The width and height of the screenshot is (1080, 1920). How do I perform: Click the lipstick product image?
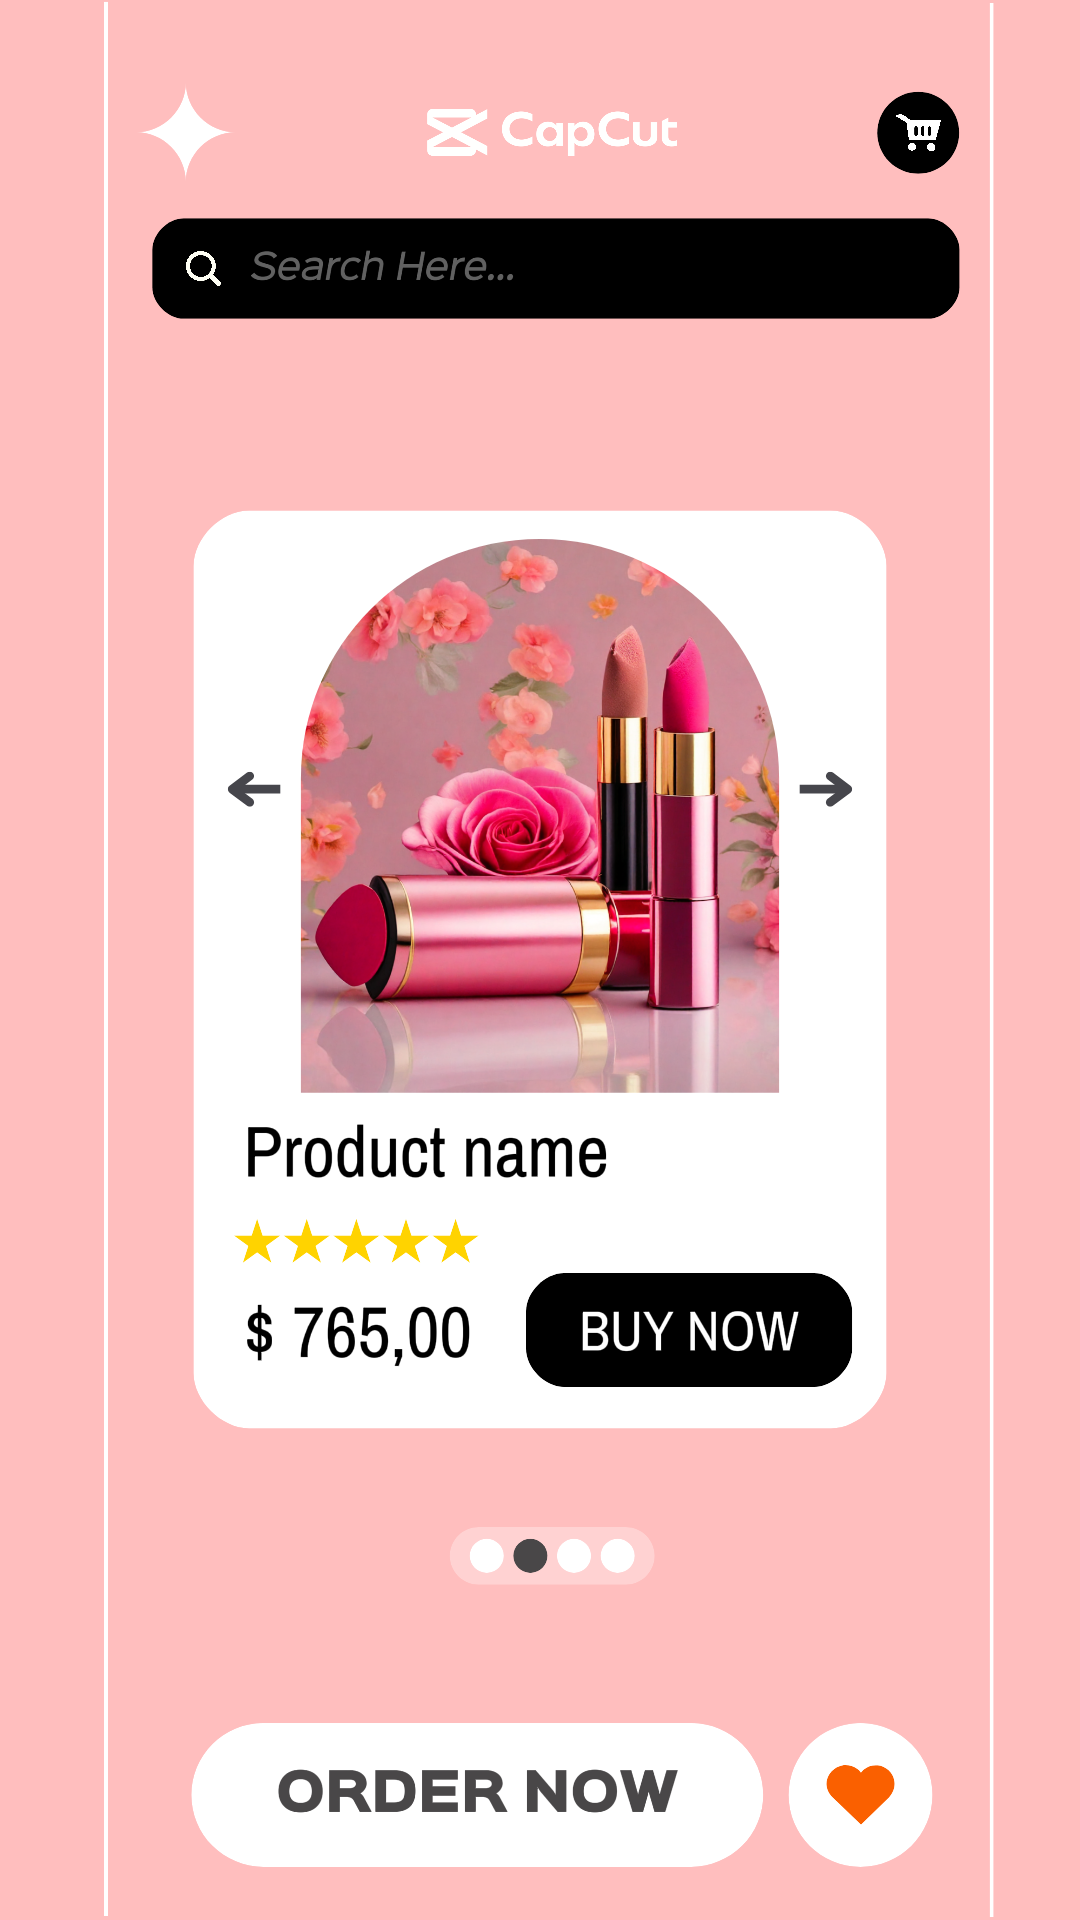click(x=540, y=816)
